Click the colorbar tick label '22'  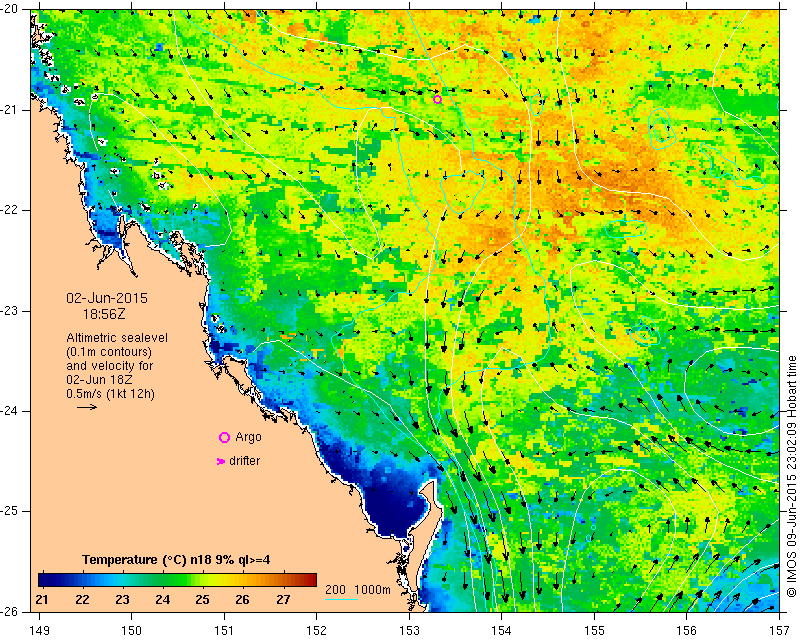tap(82, 599)
